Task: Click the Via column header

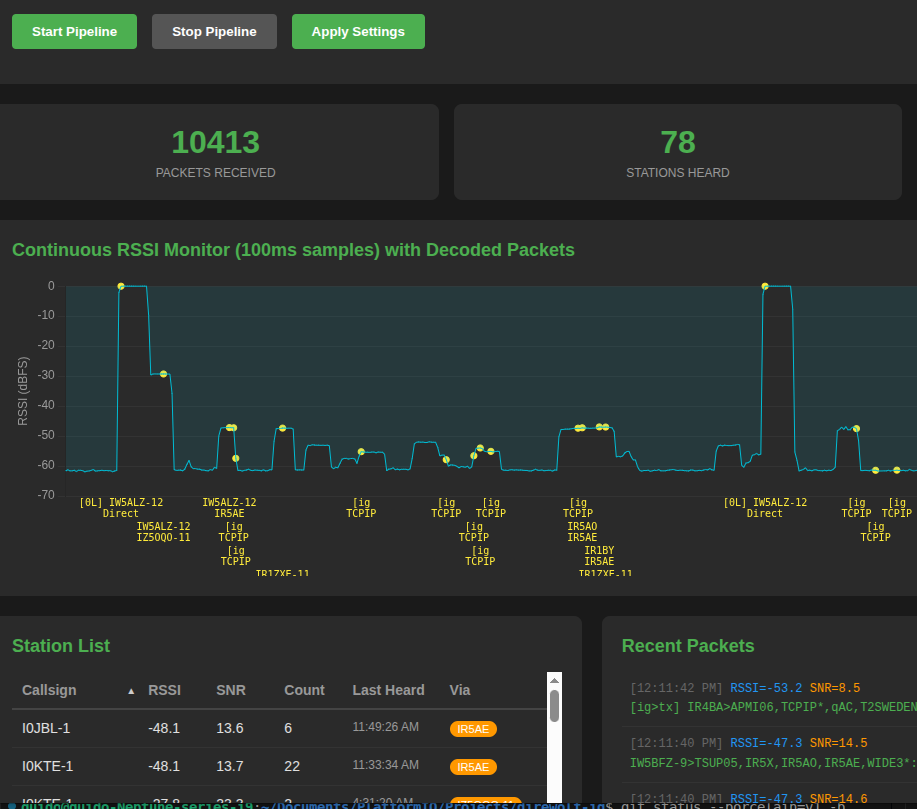Action: click(x=460, y=690)
